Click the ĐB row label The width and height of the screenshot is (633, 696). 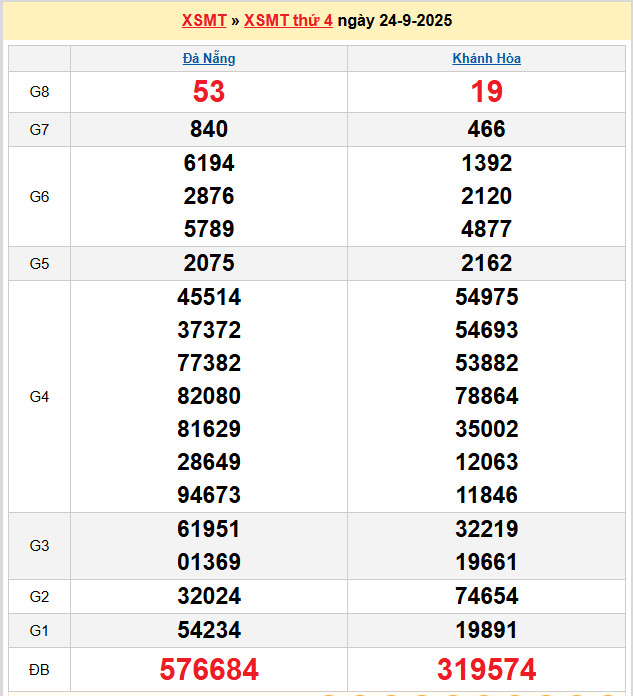(x=39, y=669)
